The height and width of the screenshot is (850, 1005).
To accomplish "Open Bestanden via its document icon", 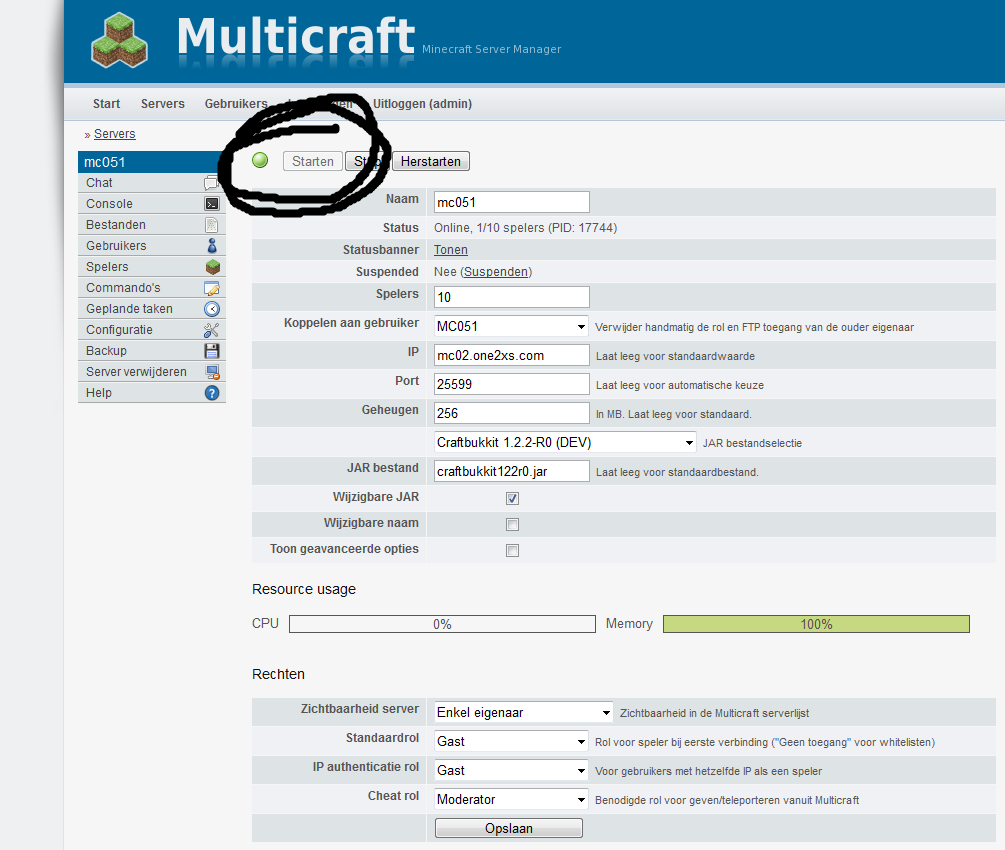I will tap(212, 225).
